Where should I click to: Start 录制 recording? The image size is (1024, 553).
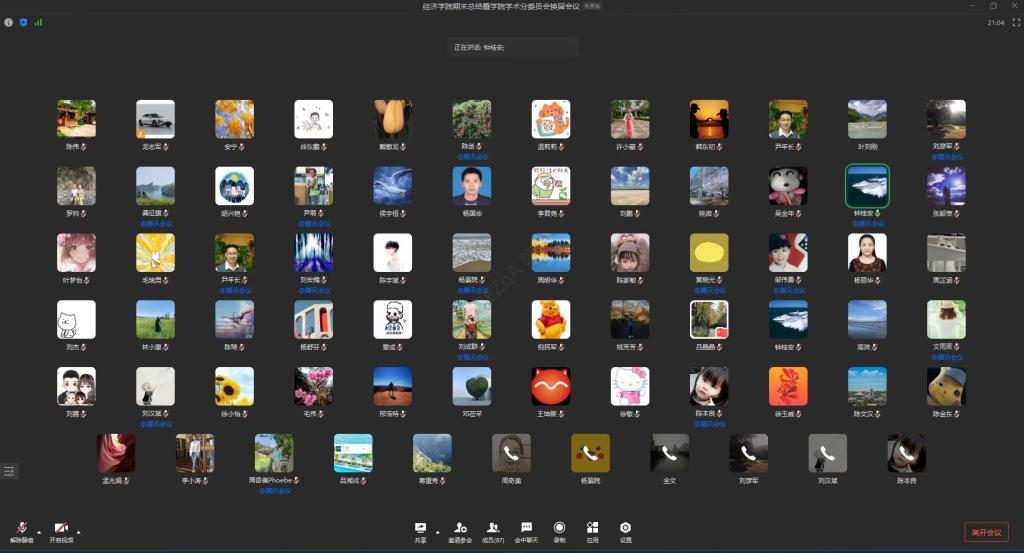click(x=559, y=531)
